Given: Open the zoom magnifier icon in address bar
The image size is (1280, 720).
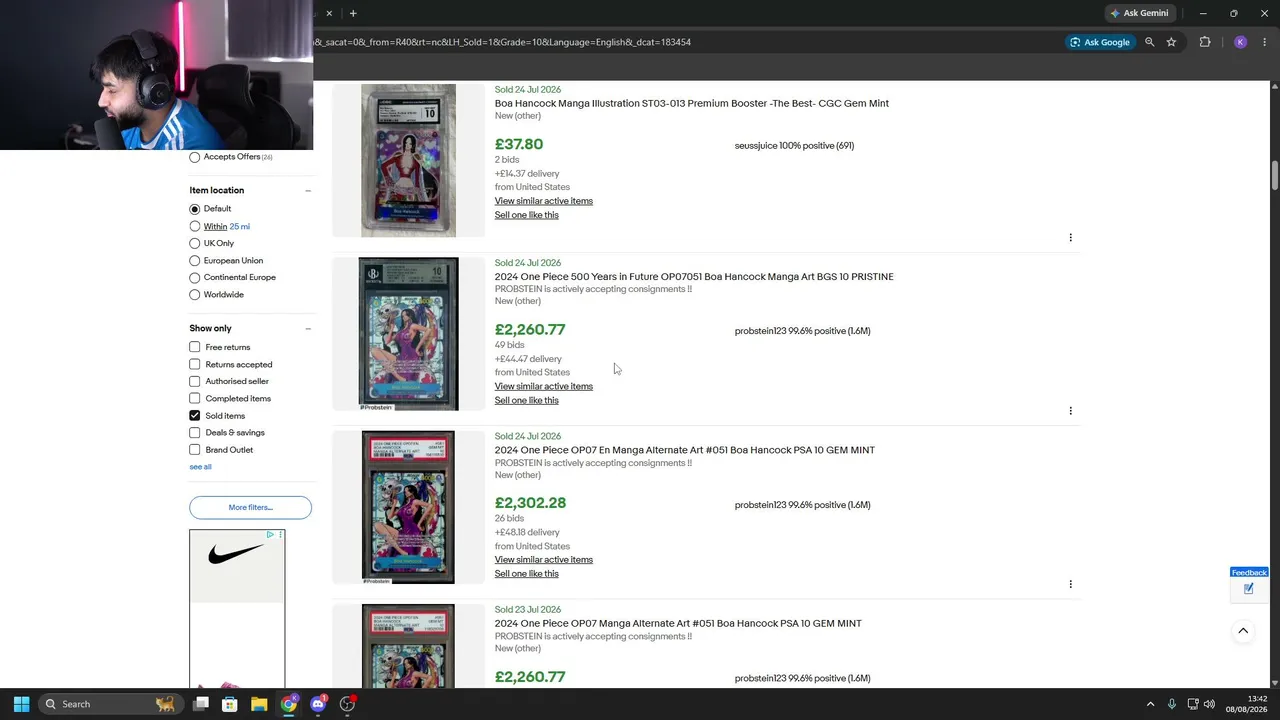Looking at the screenshot, I should [x=1150, y=42].
